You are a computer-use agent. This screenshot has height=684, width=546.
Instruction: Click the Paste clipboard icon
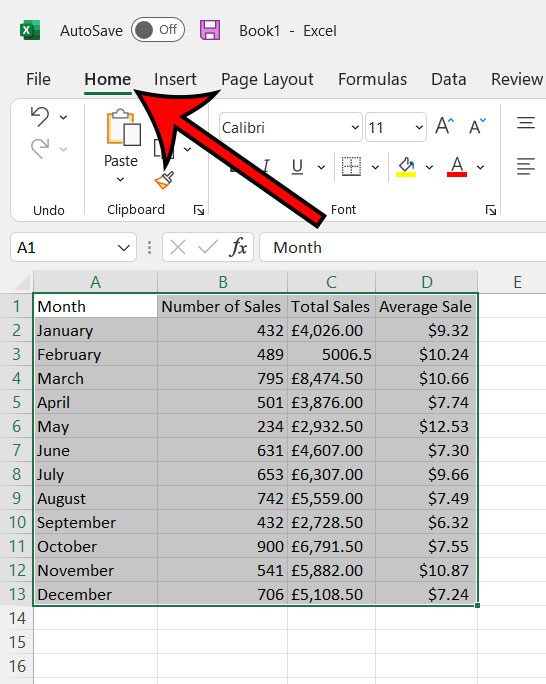coord(123,127)
